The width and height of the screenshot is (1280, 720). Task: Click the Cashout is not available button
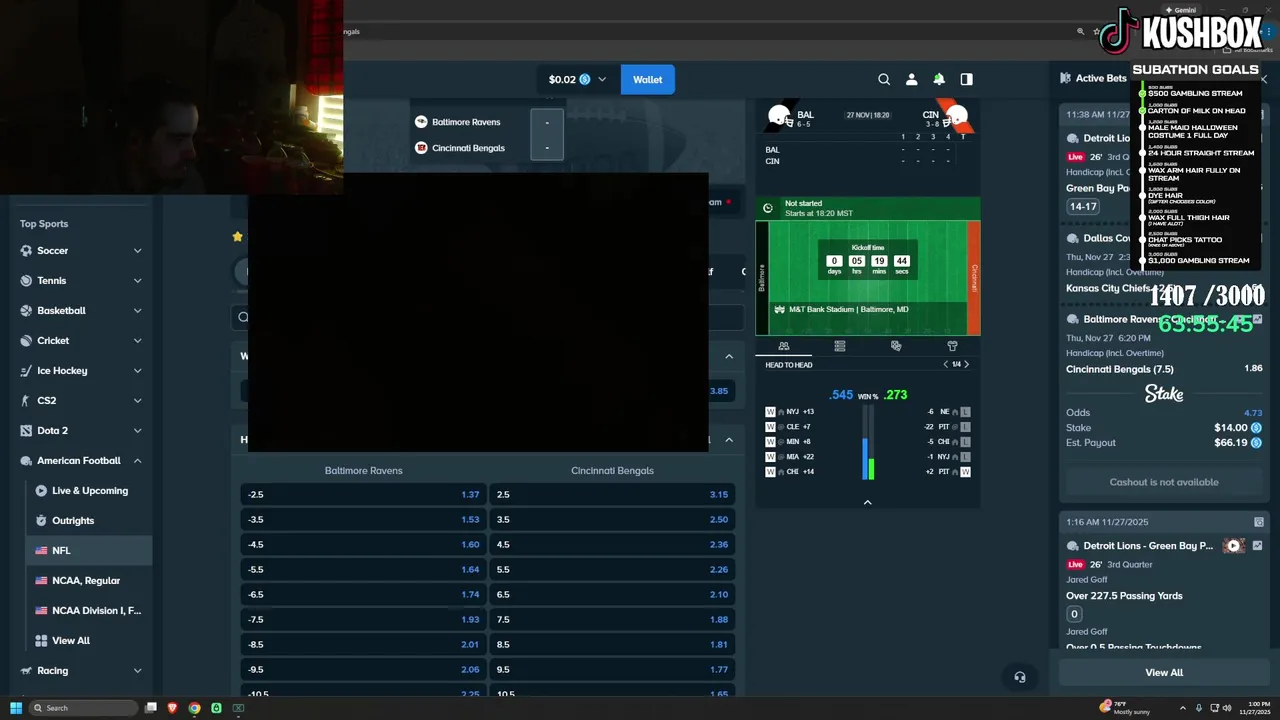pos(1164,482)
